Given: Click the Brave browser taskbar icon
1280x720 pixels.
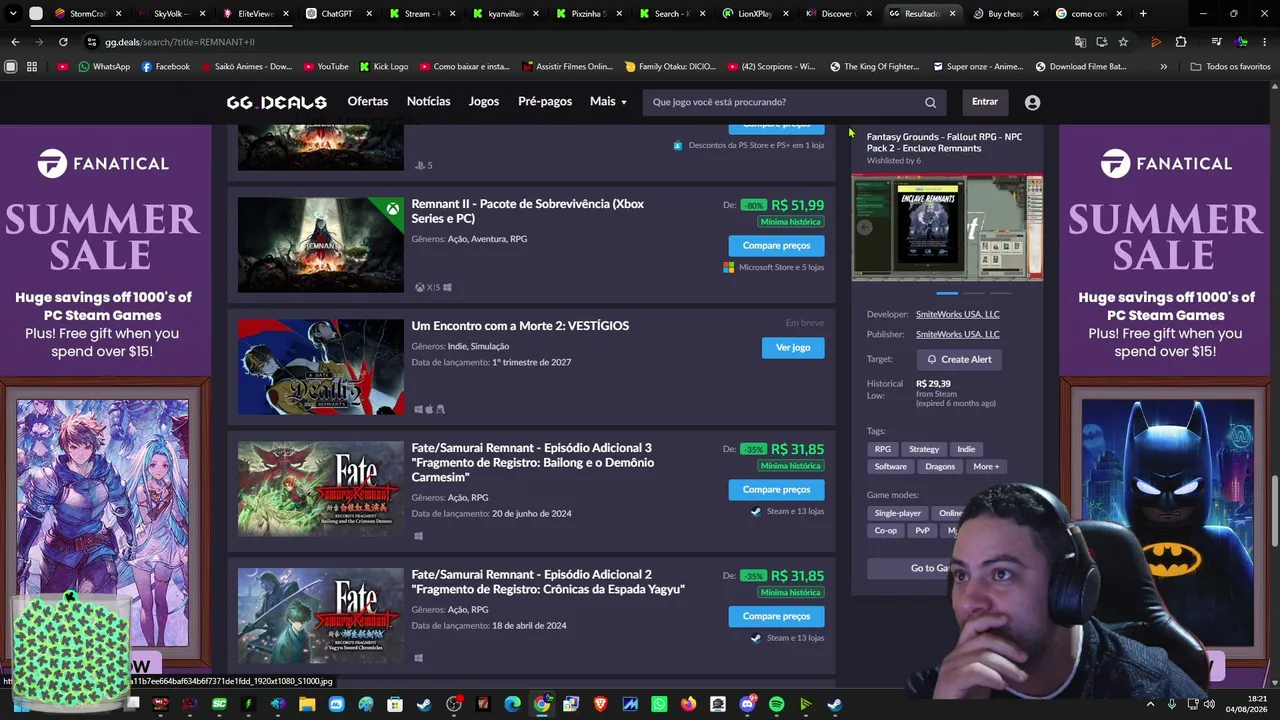Looking at the screenshot, I should (600, 704).
